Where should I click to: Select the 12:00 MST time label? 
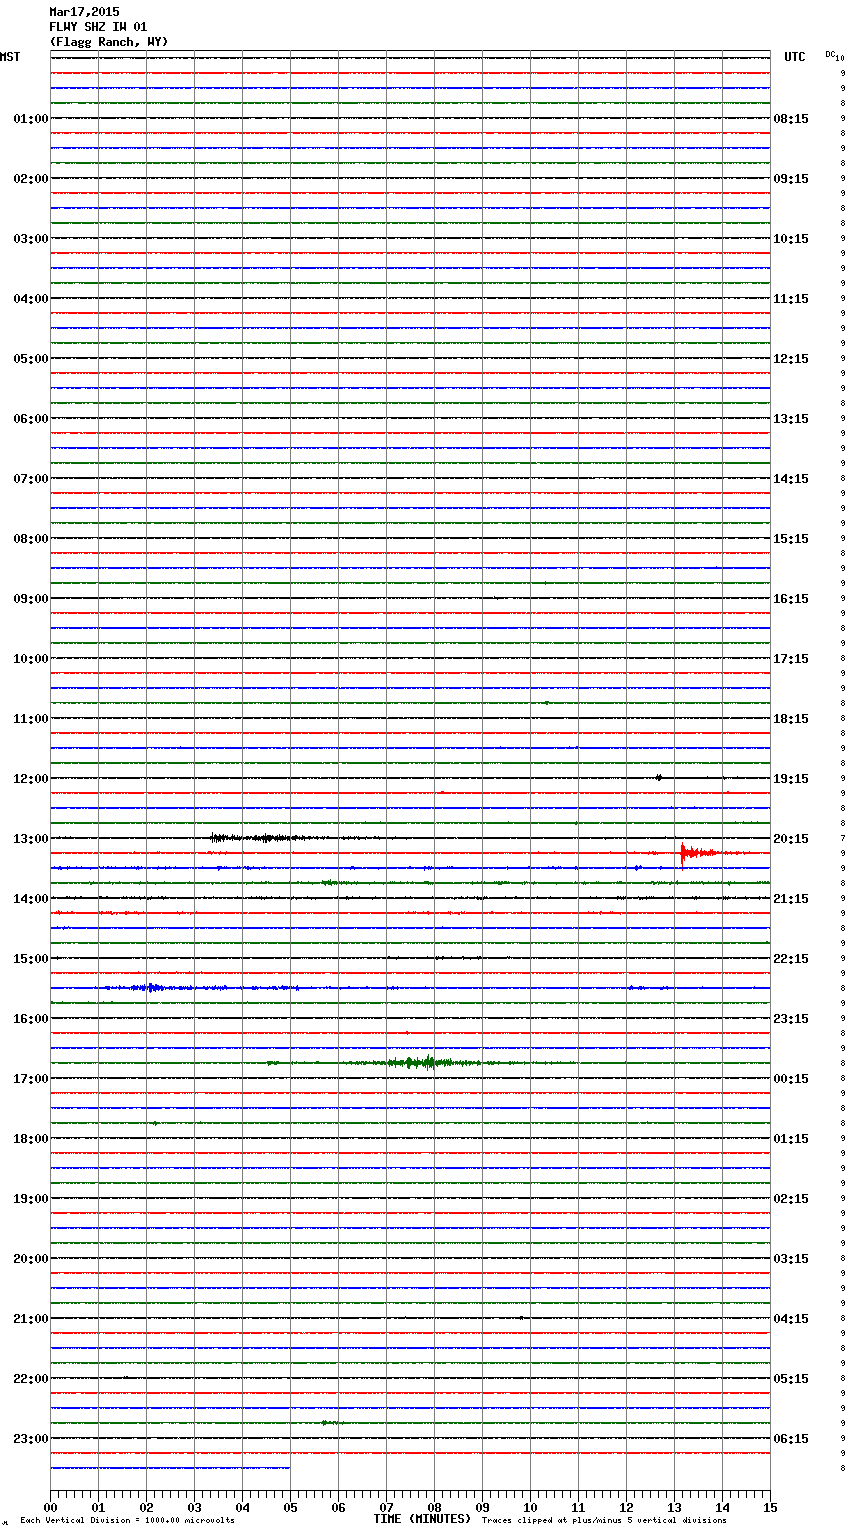pos(31,779)
